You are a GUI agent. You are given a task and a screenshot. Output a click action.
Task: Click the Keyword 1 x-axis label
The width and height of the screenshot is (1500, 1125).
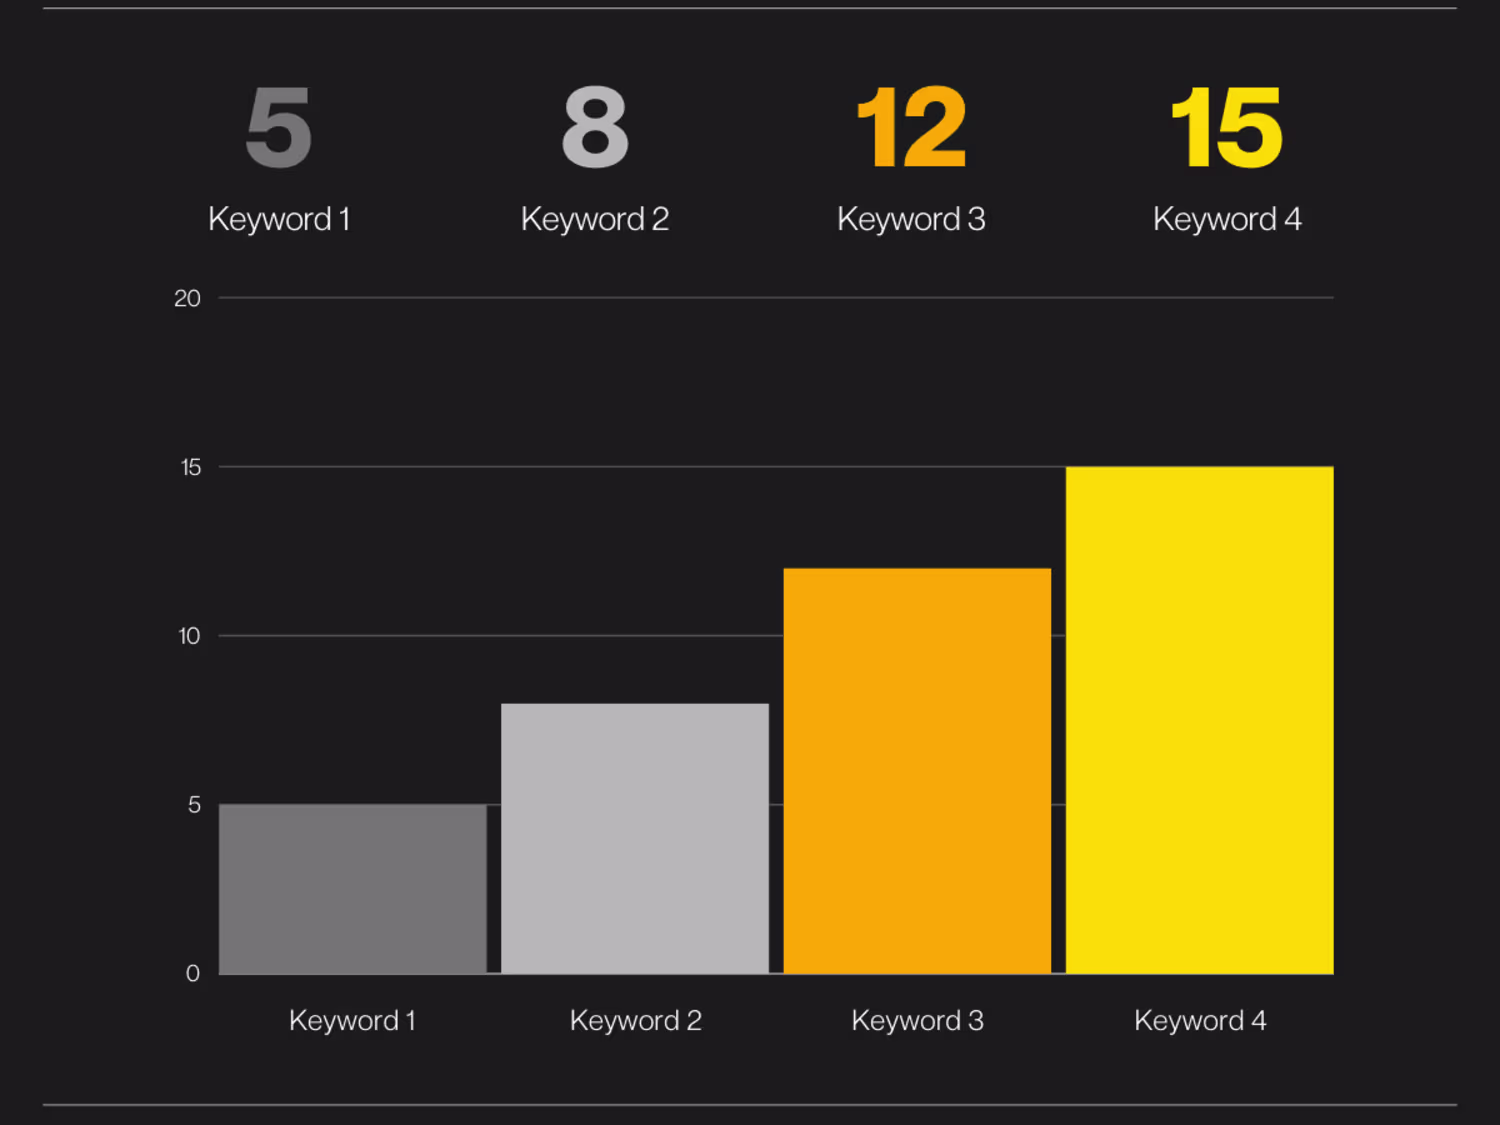pos(352,1020)
